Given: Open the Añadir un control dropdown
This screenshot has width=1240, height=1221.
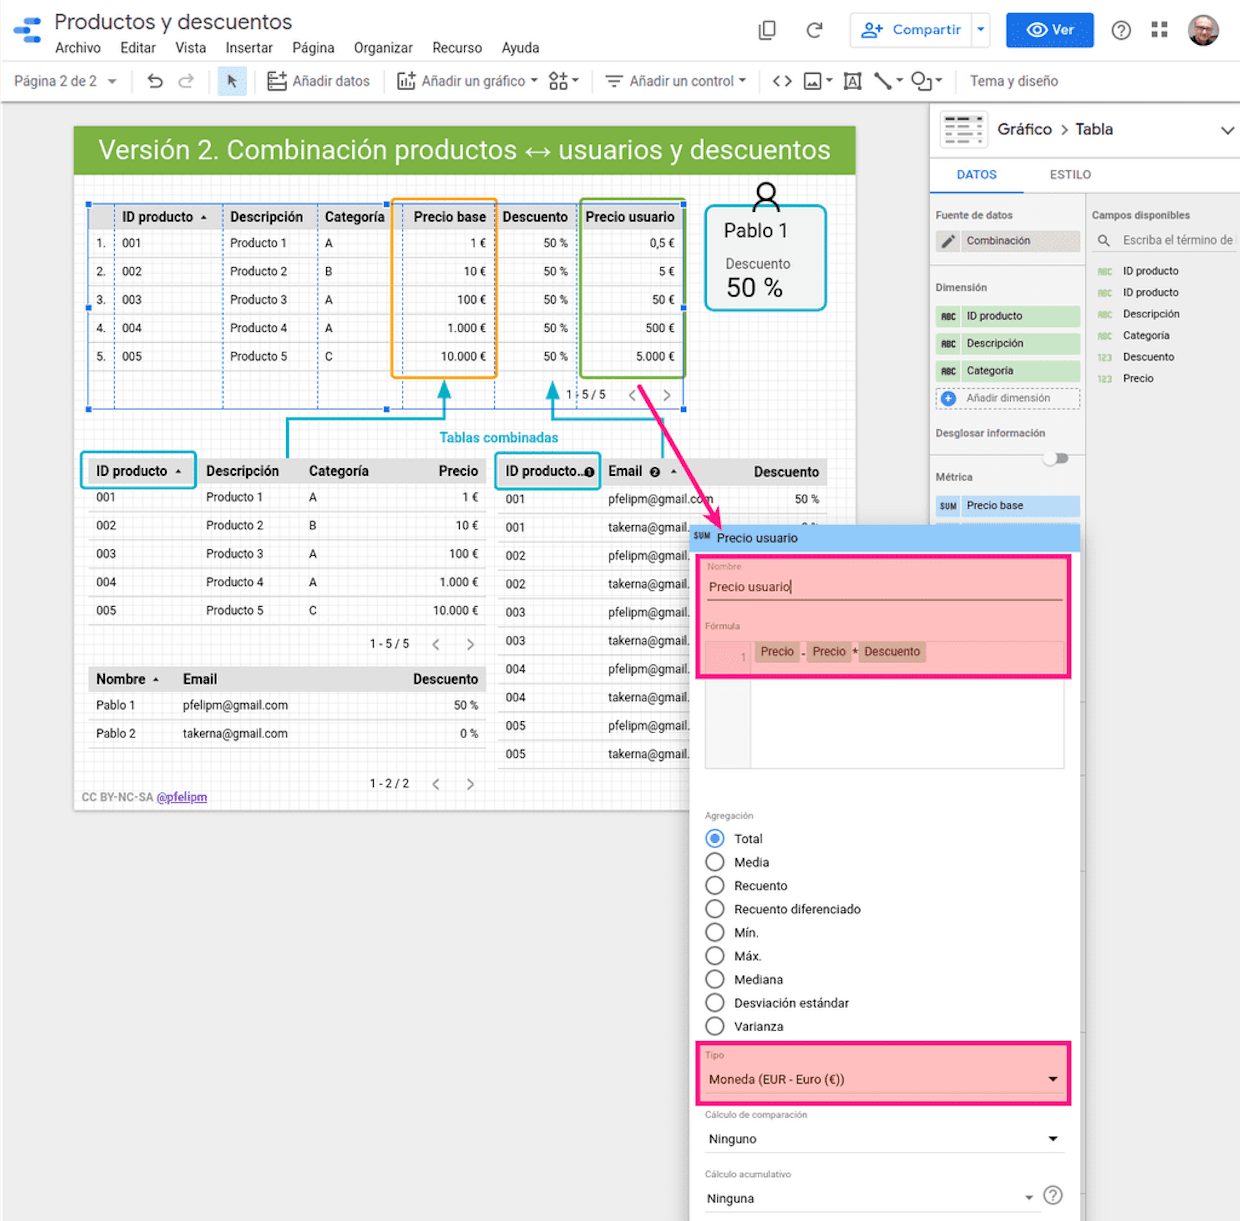Looking at the screenshot, I should tap(675, 81).
